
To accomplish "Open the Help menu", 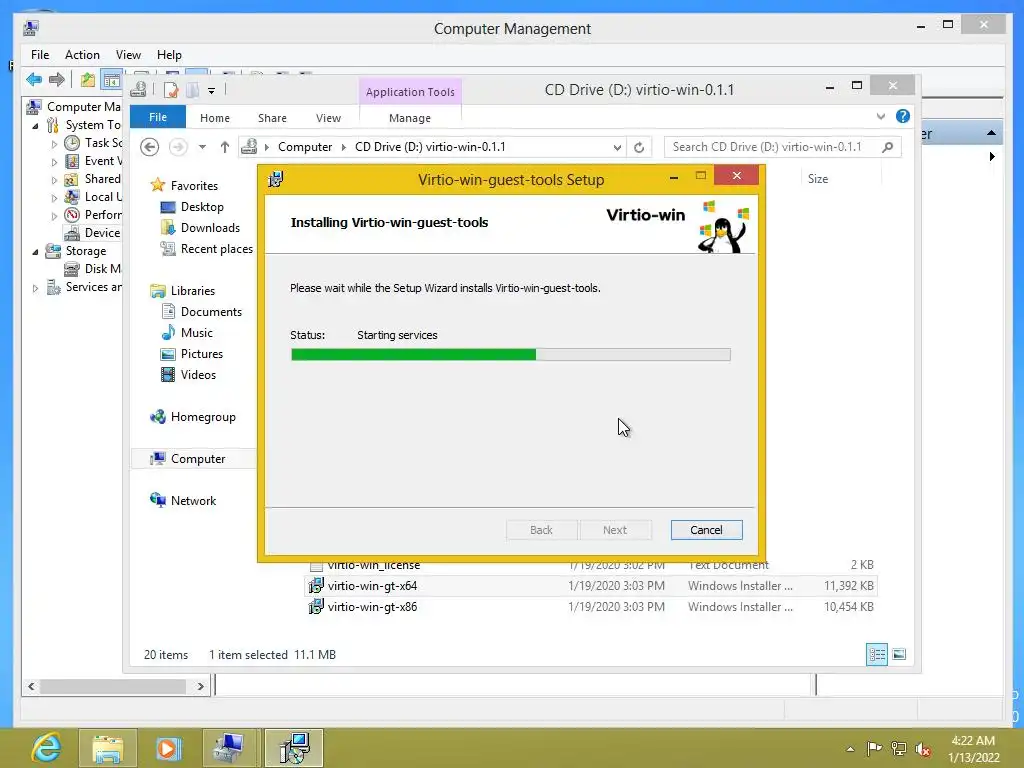I will pyautogui.click(x=169, y=55).
